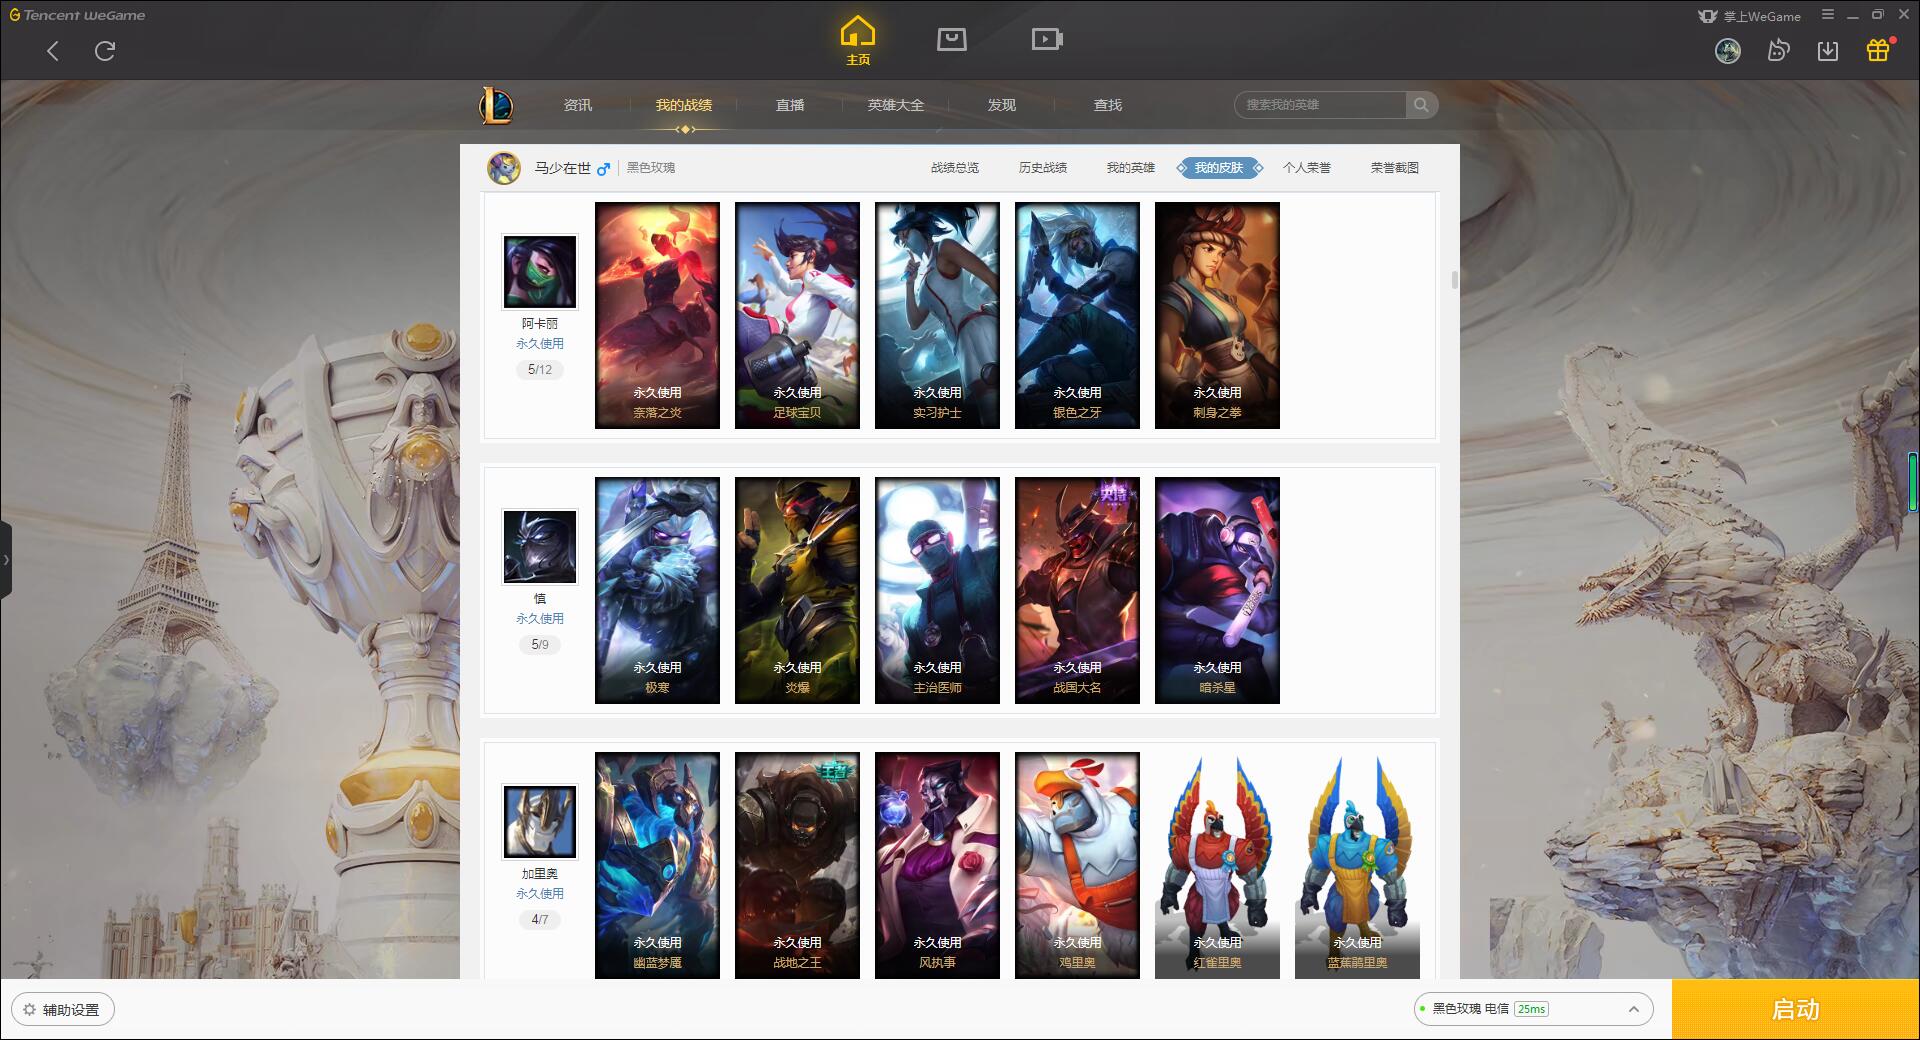Open the game controller icon in top bar
This screenshot has height=1040, width=1920.
point(1778,50)
